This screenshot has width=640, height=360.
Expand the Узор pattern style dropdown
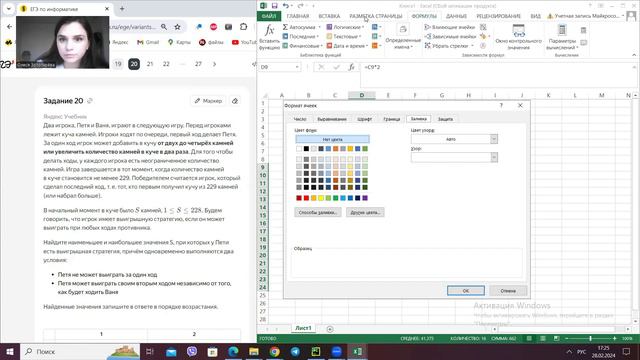494,158
